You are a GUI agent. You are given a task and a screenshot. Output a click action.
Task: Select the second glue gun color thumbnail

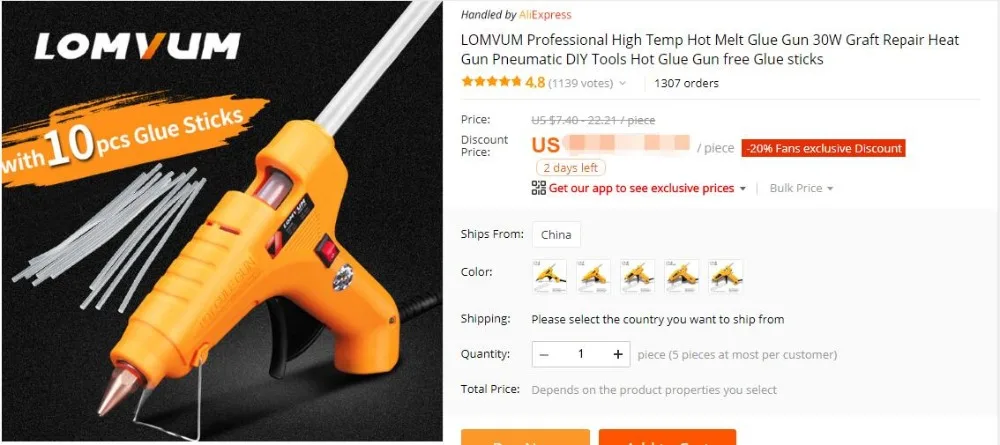pyautogui.click(x=593, y=276)
